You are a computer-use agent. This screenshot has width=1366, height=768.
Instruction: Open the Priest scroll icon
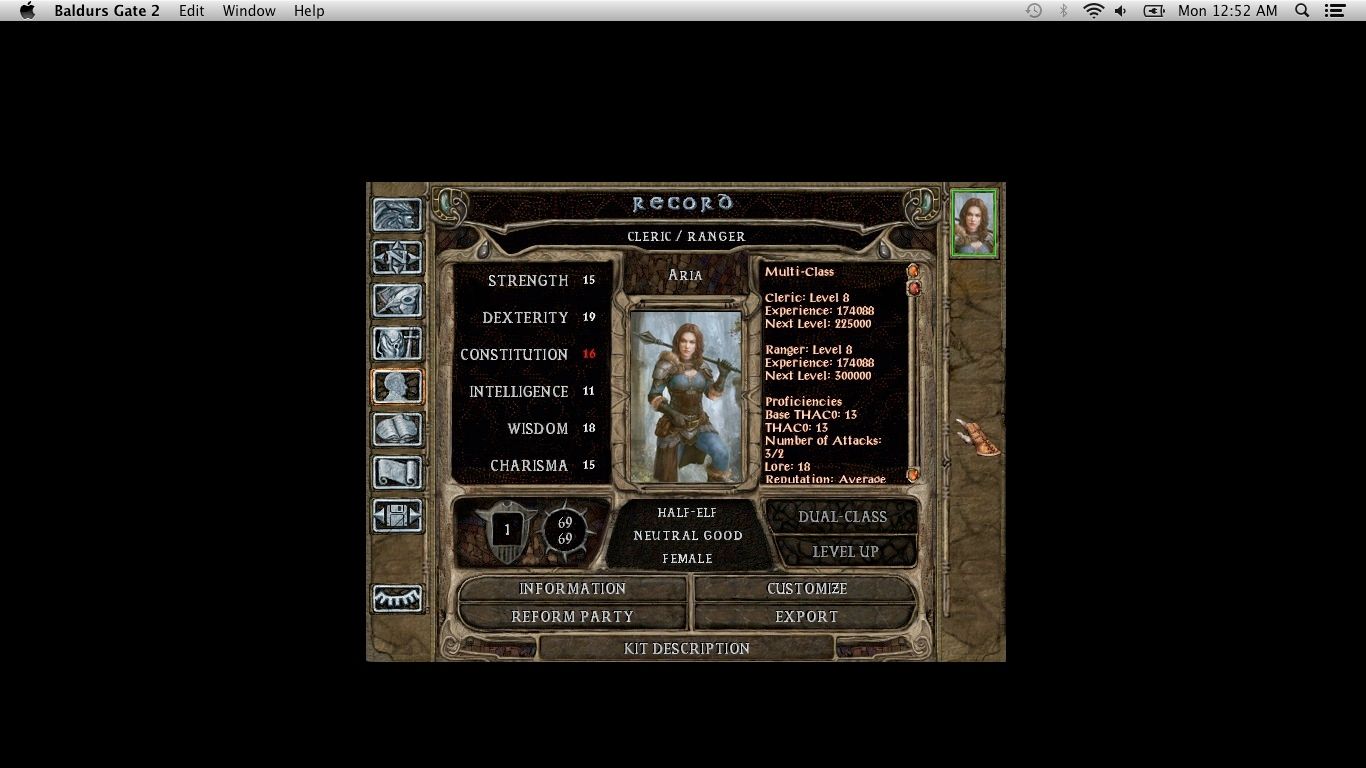tap(397, 473)
